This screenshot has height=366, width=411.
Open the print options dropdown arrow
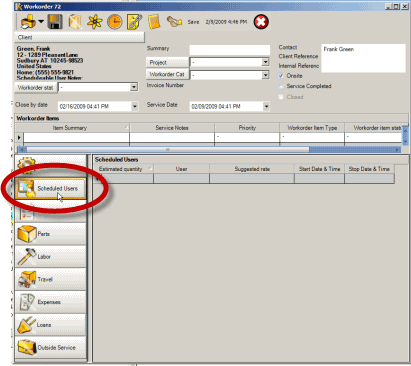[41, 22]
